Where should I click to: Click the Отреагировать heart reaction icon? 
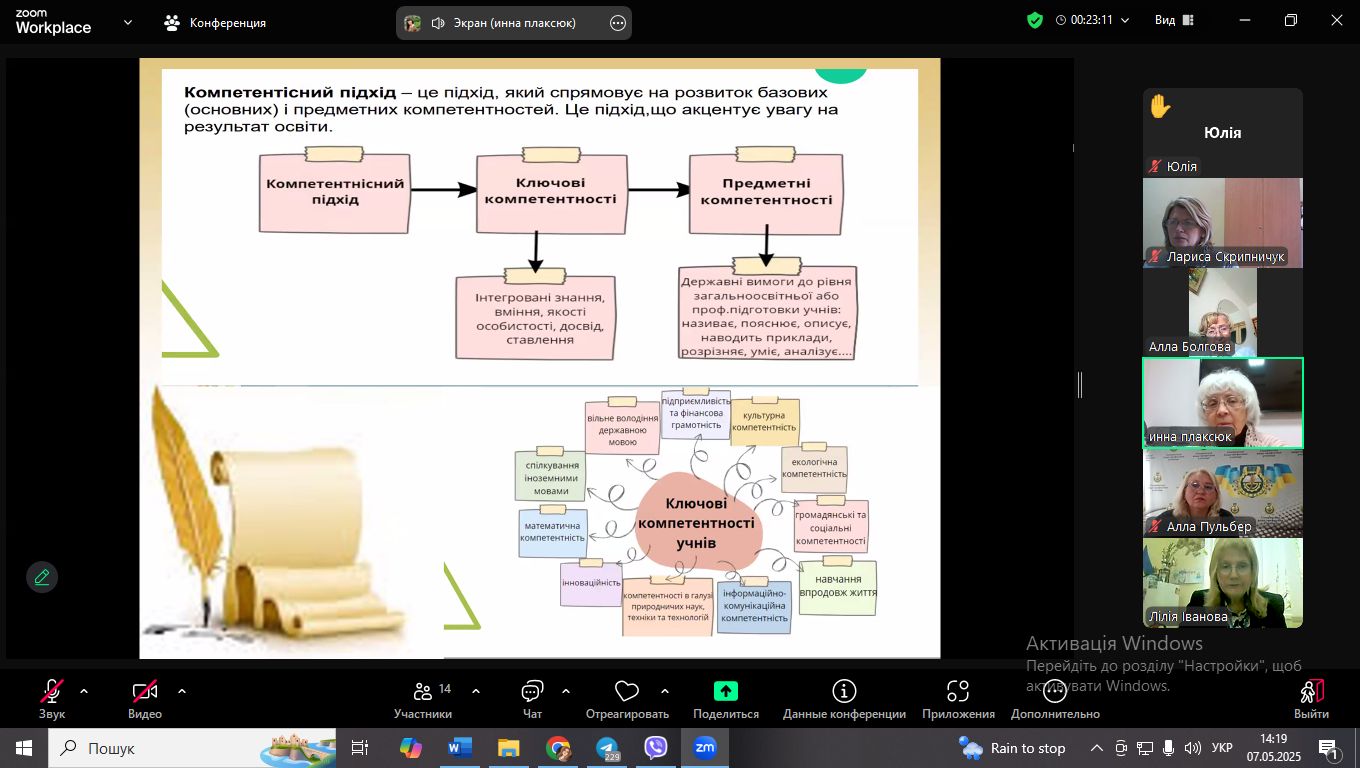click(x=627, y=699)
